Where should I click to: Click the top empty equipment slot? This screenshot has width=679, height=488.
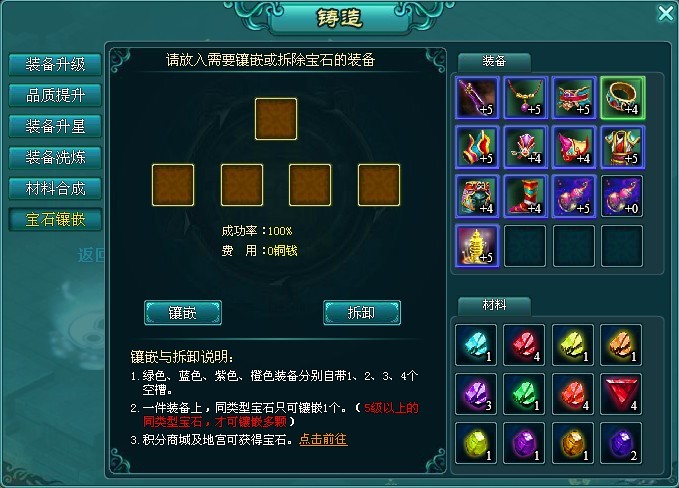pyautogui.click(x=276, y=119)
